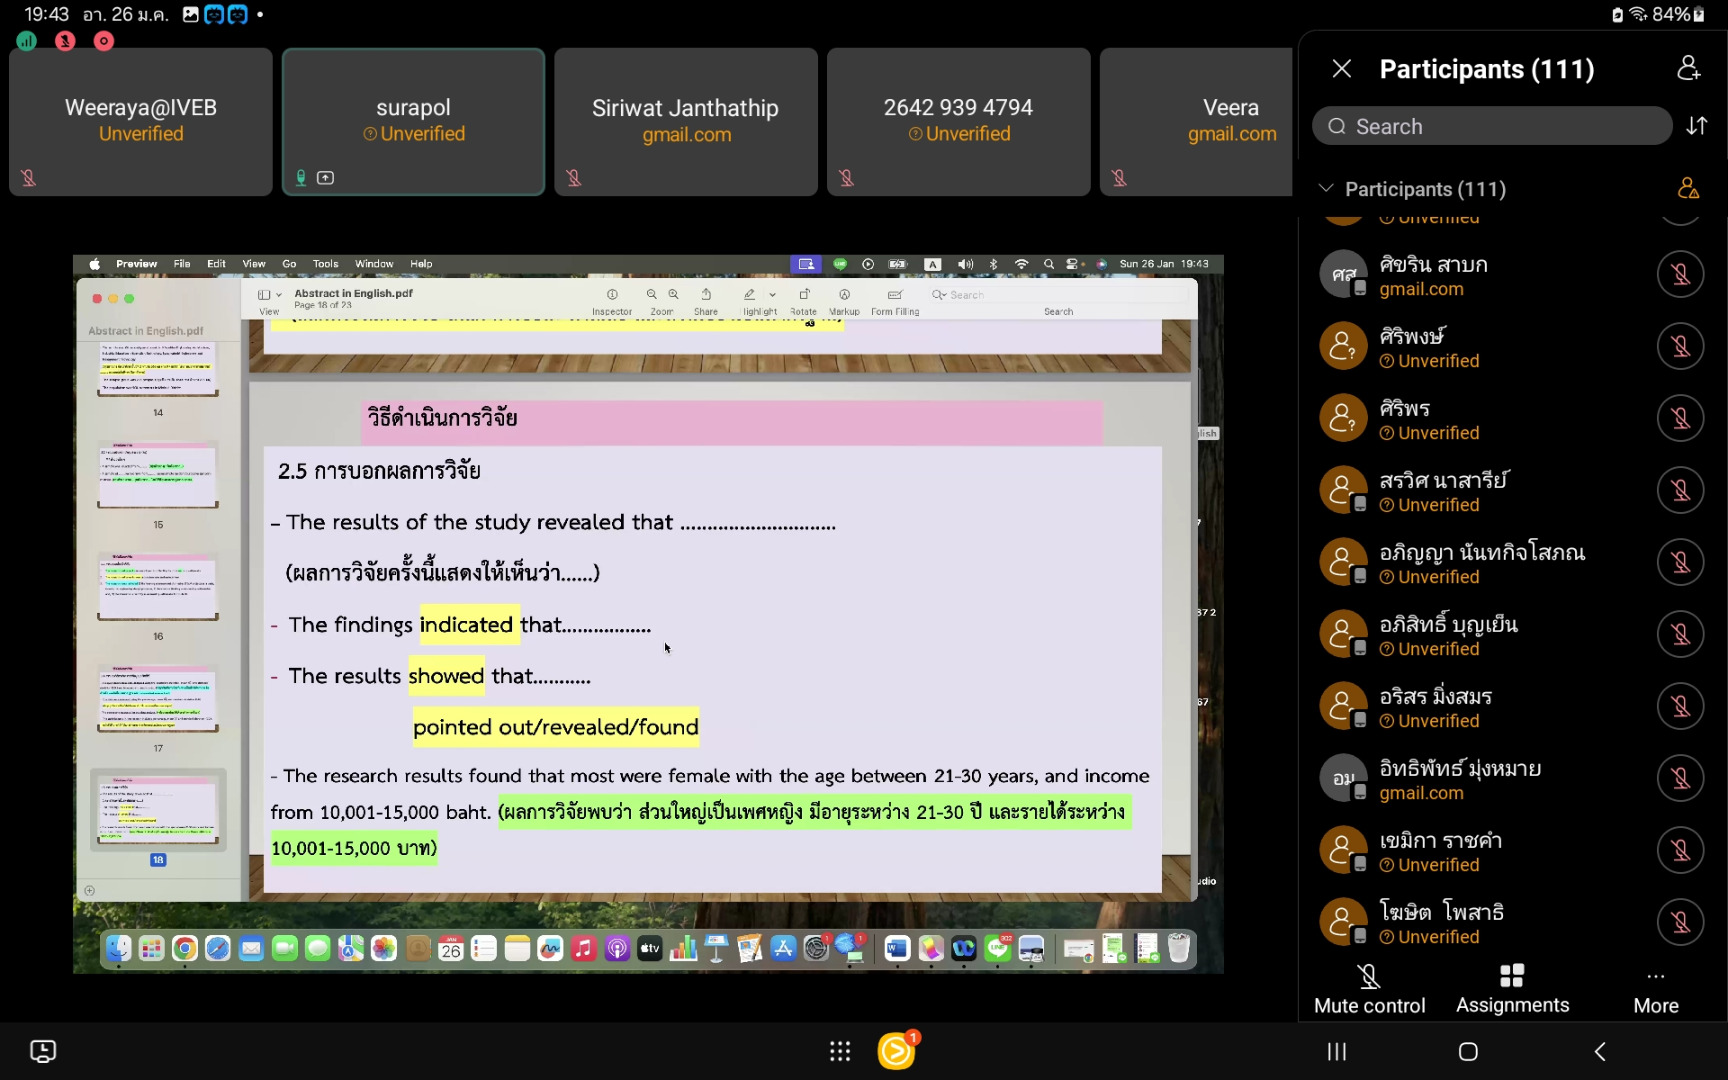Viewport: 1728px width, 1080px height.
Task: Select surapol's video tile
Action: click(x=413, y=121)
